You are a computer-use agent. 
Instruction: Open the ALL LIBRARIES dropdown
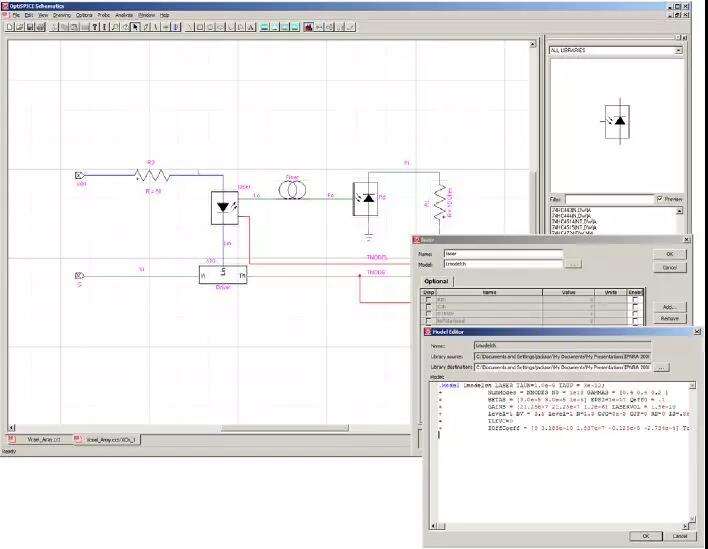click(x=678, y=49)
